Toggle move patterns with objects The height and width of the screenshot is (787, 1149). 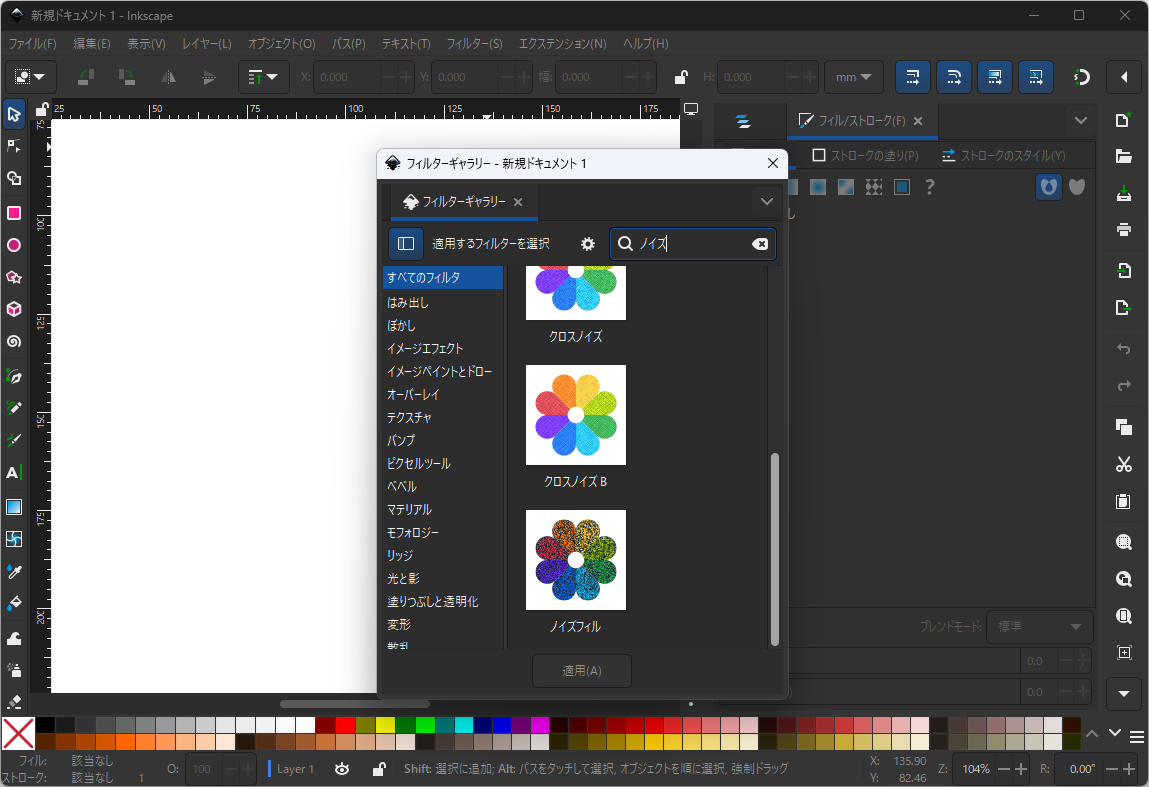coord(1035,77)
